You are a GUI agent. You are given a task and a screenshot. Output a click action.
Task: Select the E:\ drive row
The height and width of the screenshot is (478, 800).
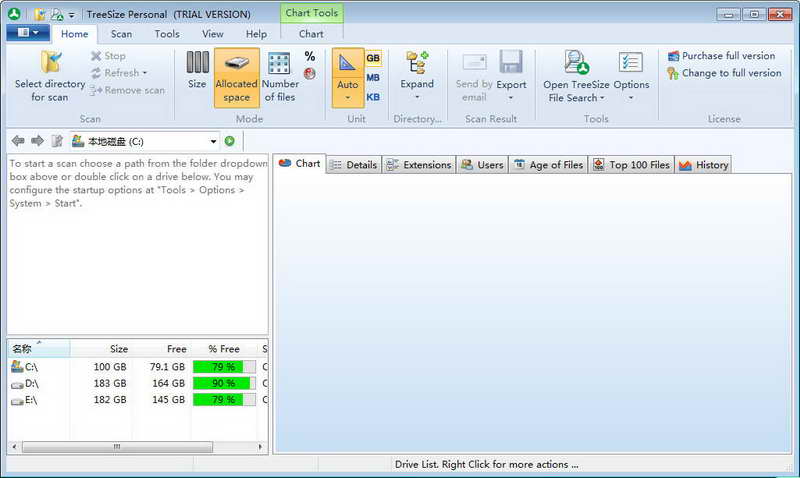[137, 399]
